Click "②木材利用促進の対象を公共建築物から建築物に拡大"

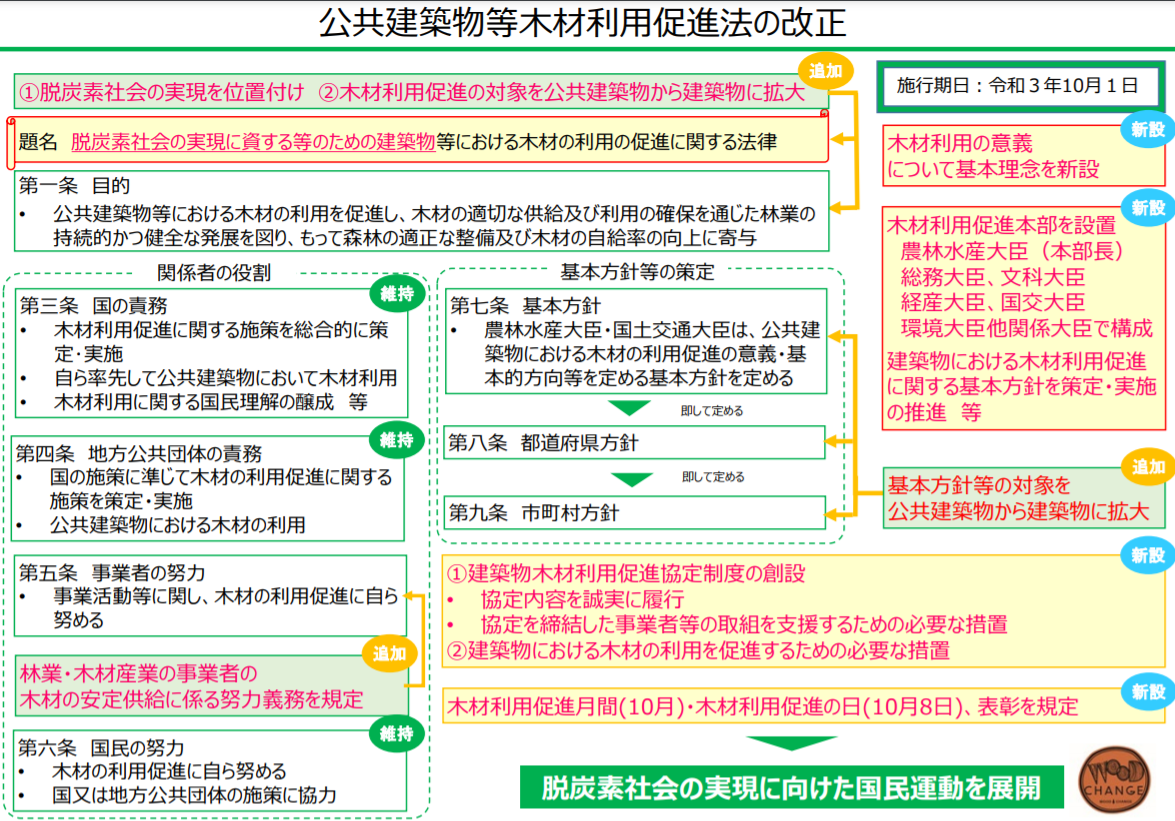click(562, 92)
